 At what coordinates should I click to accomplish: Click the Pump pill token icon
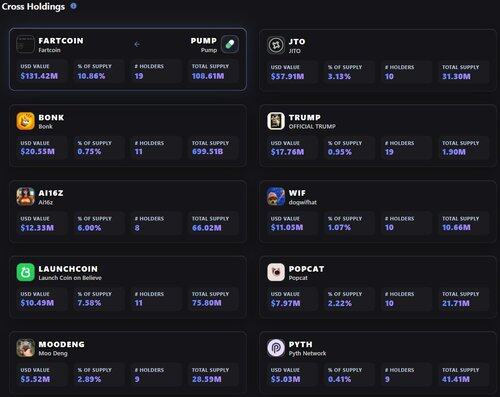coord(230,44)
